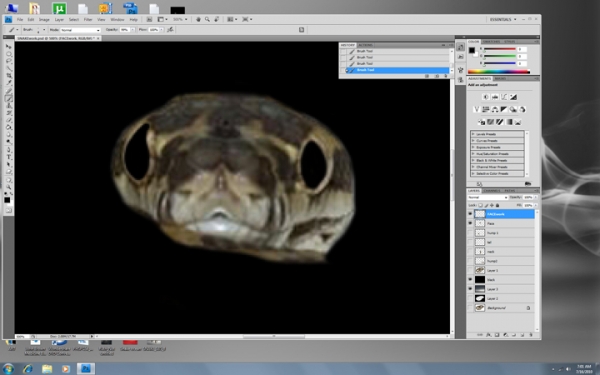The image size is (600, 375).
Task: Open the Filter menu
Action: [x=88, y=19]
